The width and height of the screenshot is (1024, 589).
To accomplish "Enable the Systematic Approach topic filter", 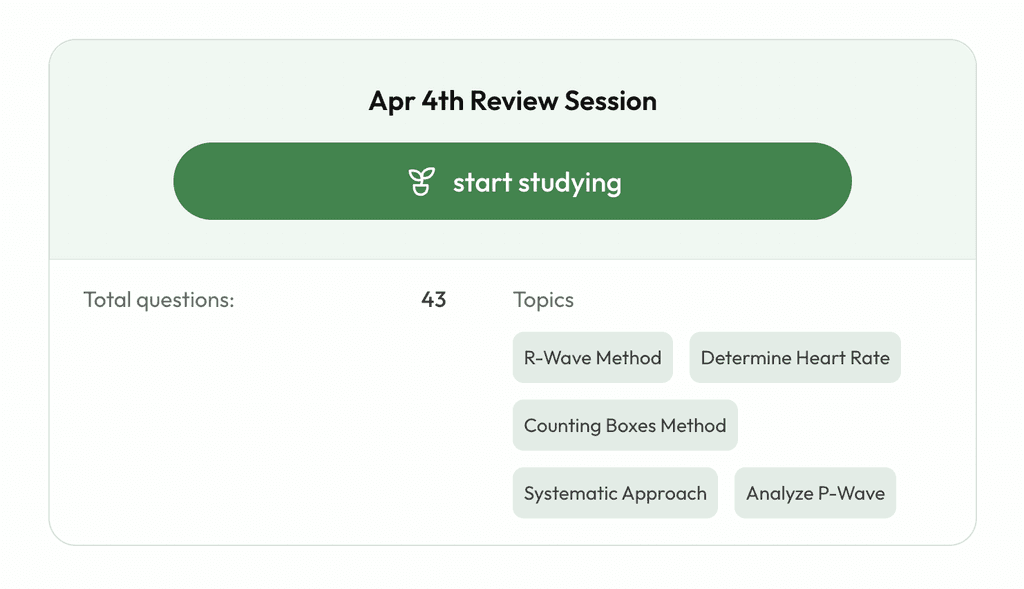I will [x=615, y=493].
